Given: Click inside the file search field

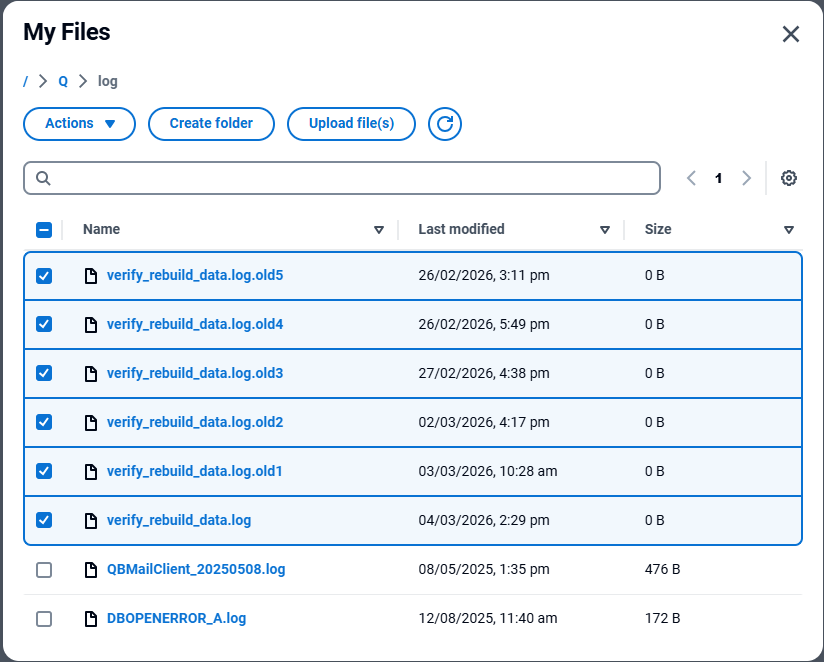Looking at the screenshot, I should click(350, 178).
